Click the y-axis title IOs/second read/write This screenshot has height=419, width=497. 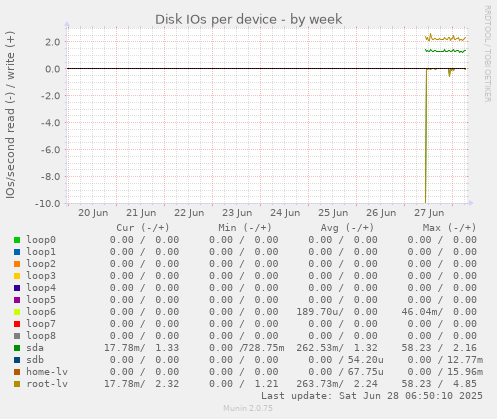point(10,115)
